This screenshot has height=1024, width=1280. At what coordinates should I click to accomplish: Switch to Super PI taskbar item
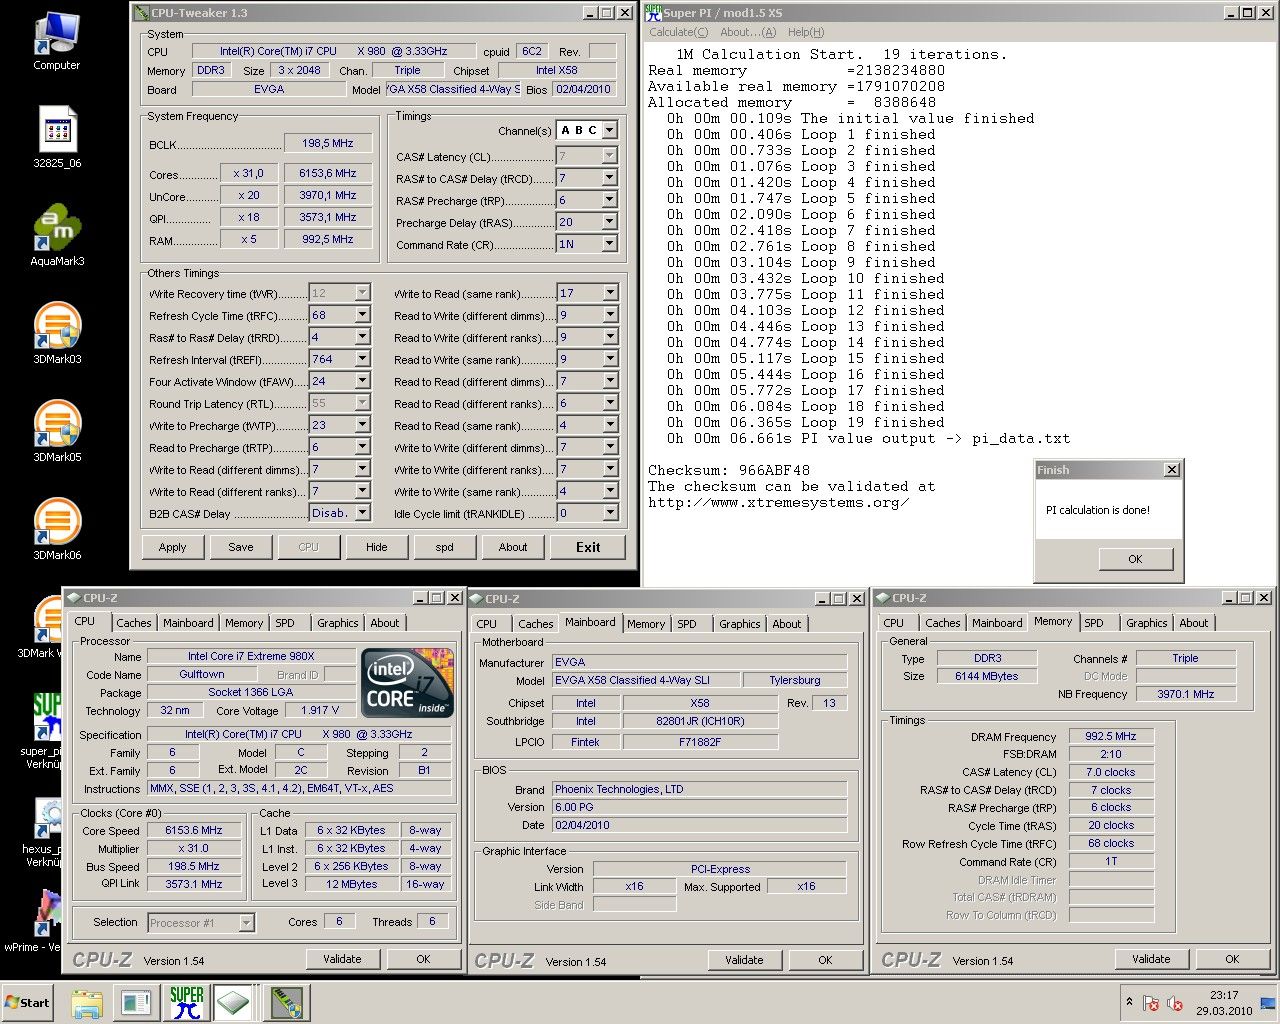coord(186,1003)
